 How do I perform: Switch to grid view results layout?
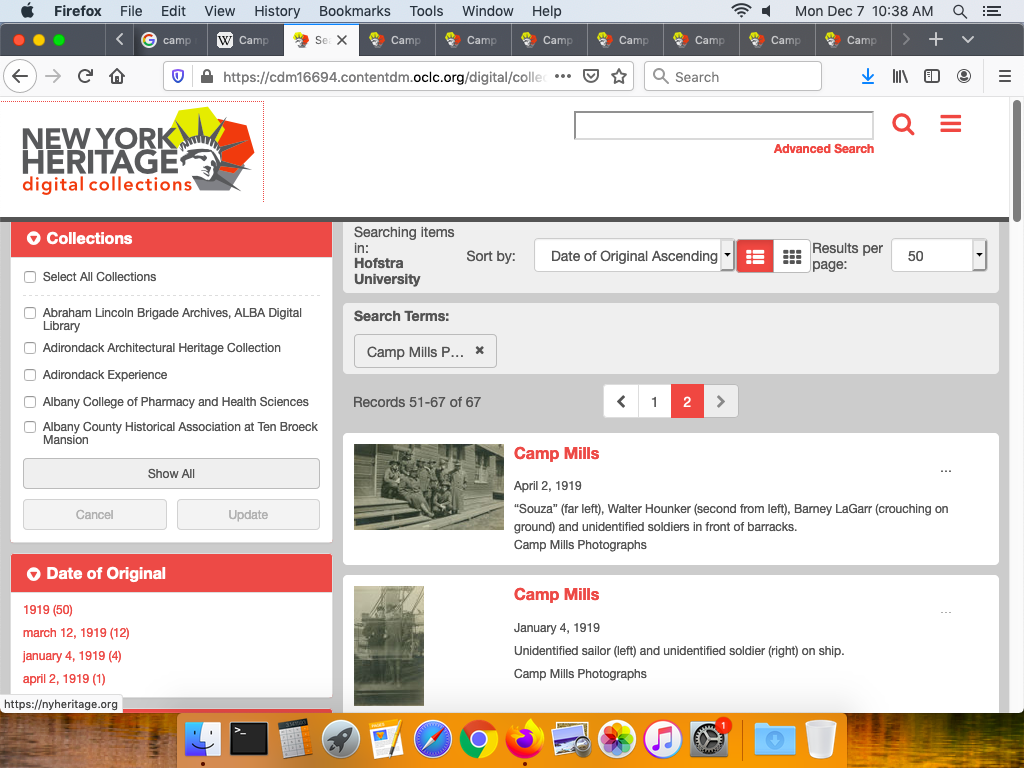pyautogui.click(x=792, y=257)
